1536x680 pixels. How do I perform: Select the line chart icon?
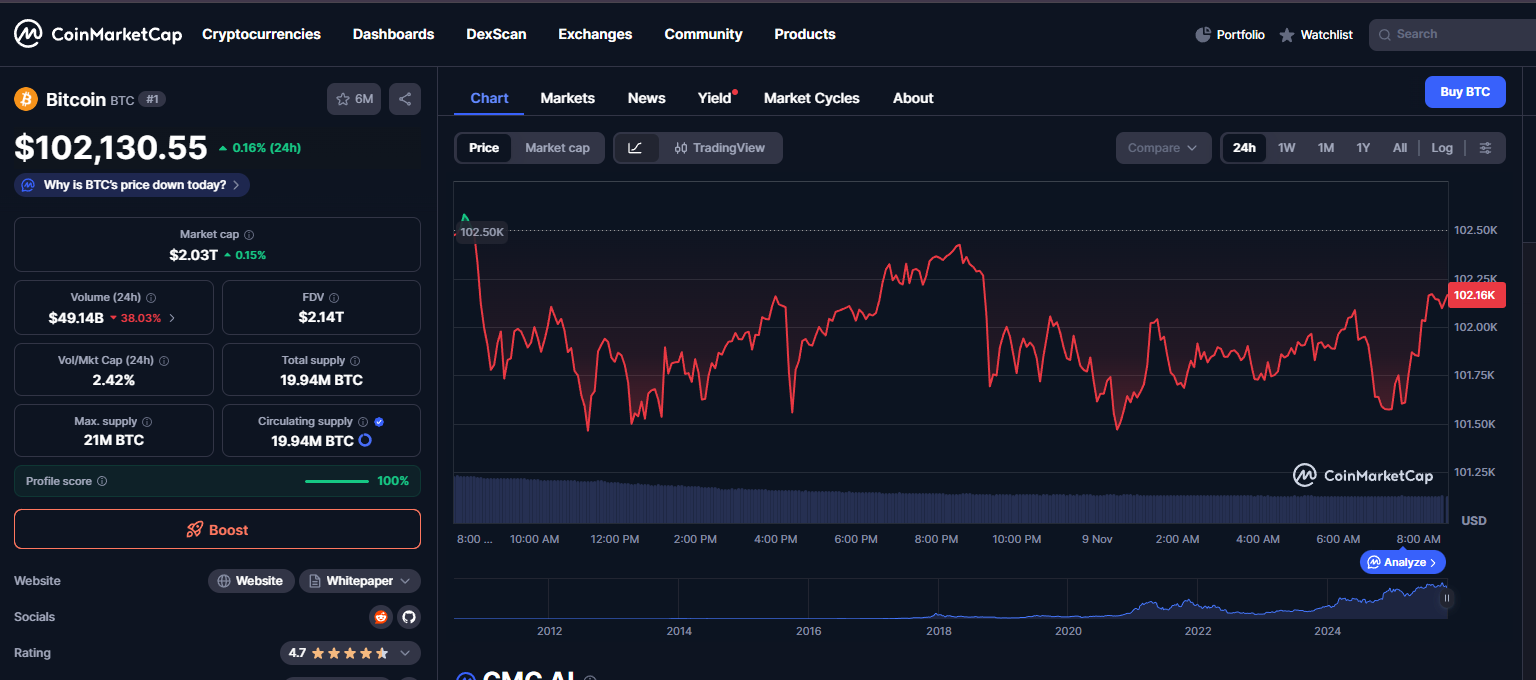635,148
